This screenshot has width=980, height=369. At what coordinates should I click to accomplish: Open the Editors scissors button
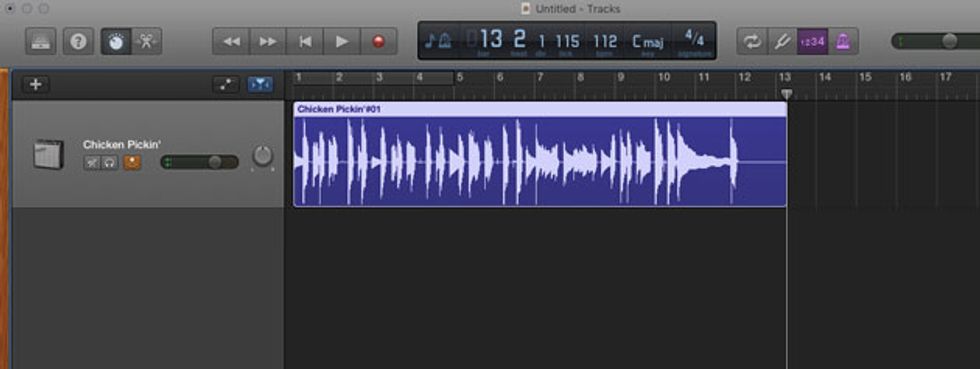147,41
